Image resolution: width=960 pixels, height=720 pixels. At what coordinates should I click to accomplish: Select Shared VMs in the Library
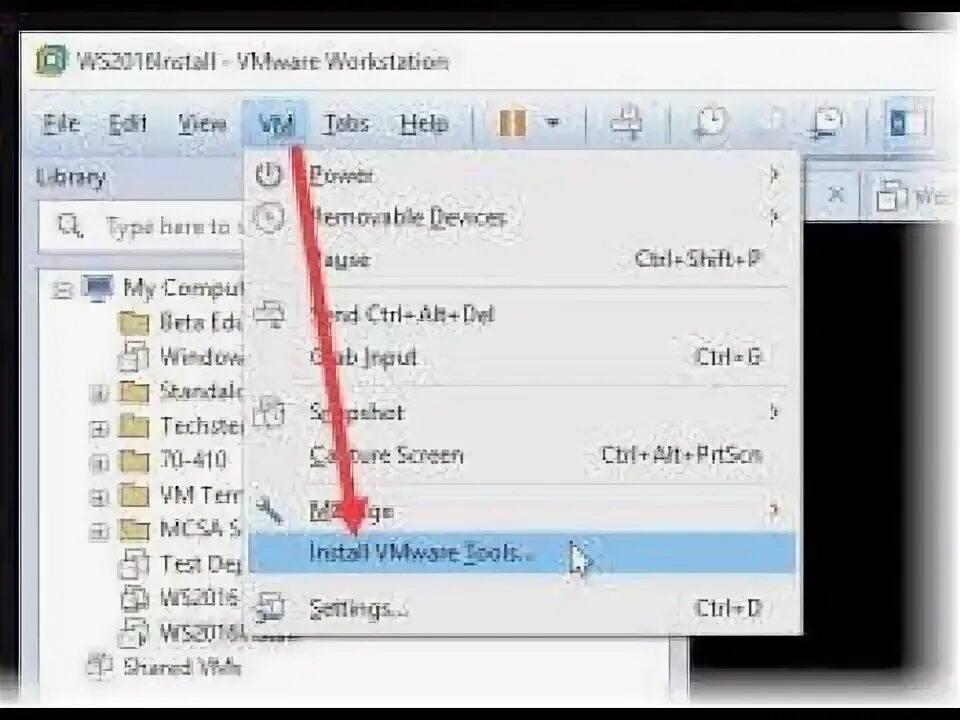point(182,667)
